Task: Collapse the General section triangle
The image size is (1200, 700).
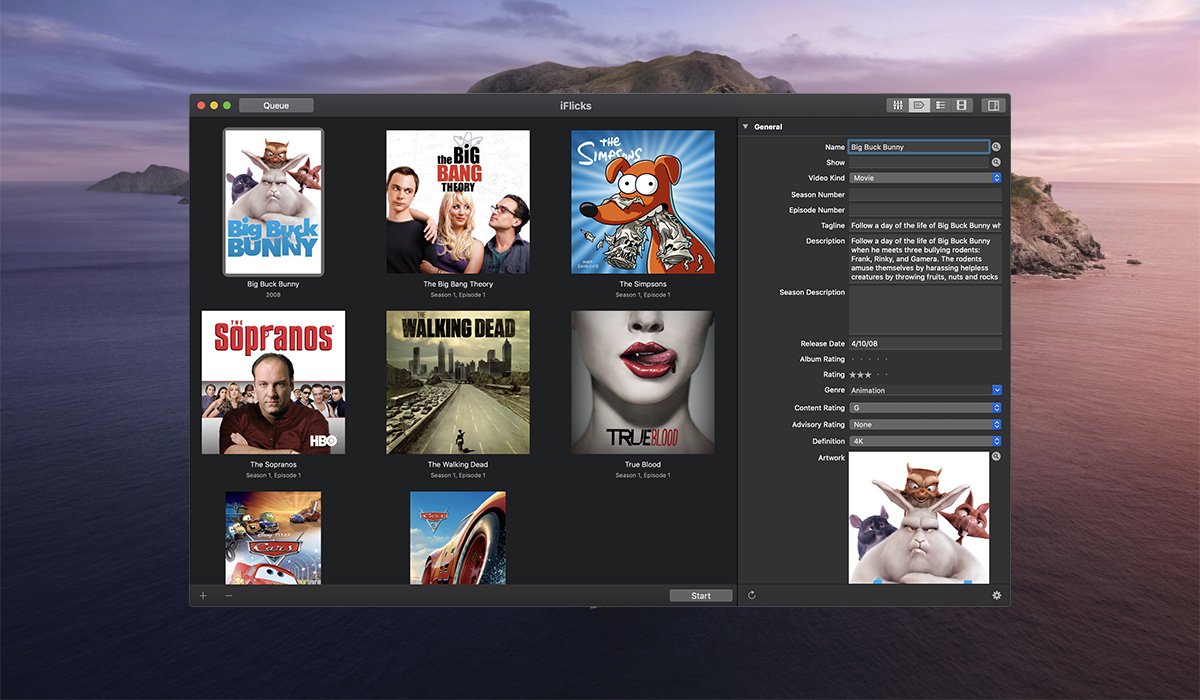Action: point(745,127)
